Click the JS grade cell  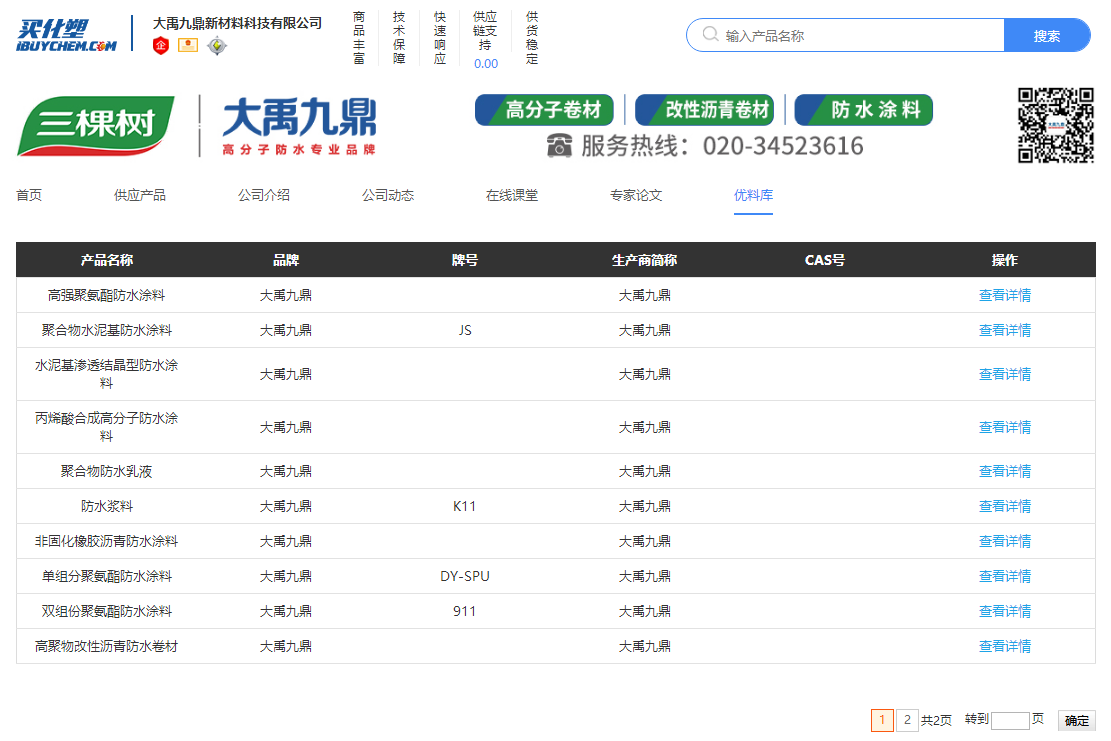coord(465,330)
